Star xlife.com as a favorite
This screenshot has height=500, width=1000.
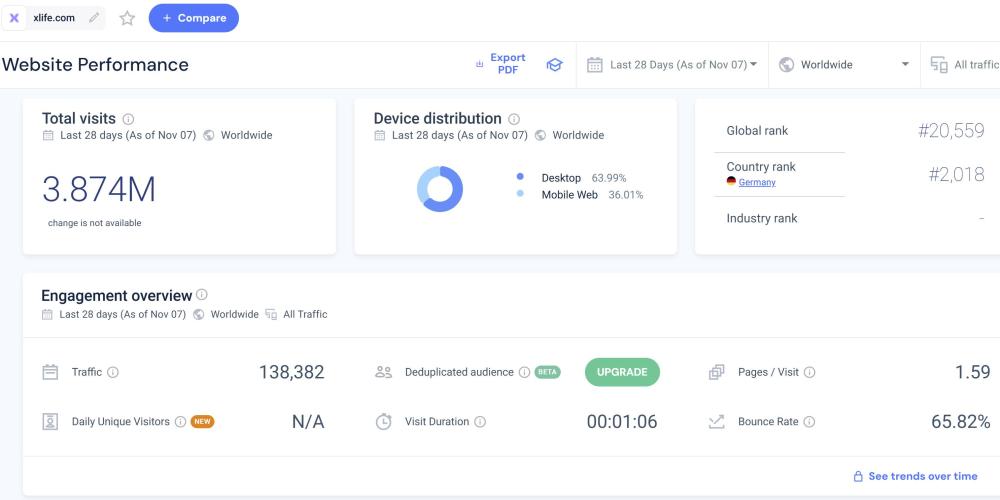coord(127,18)
